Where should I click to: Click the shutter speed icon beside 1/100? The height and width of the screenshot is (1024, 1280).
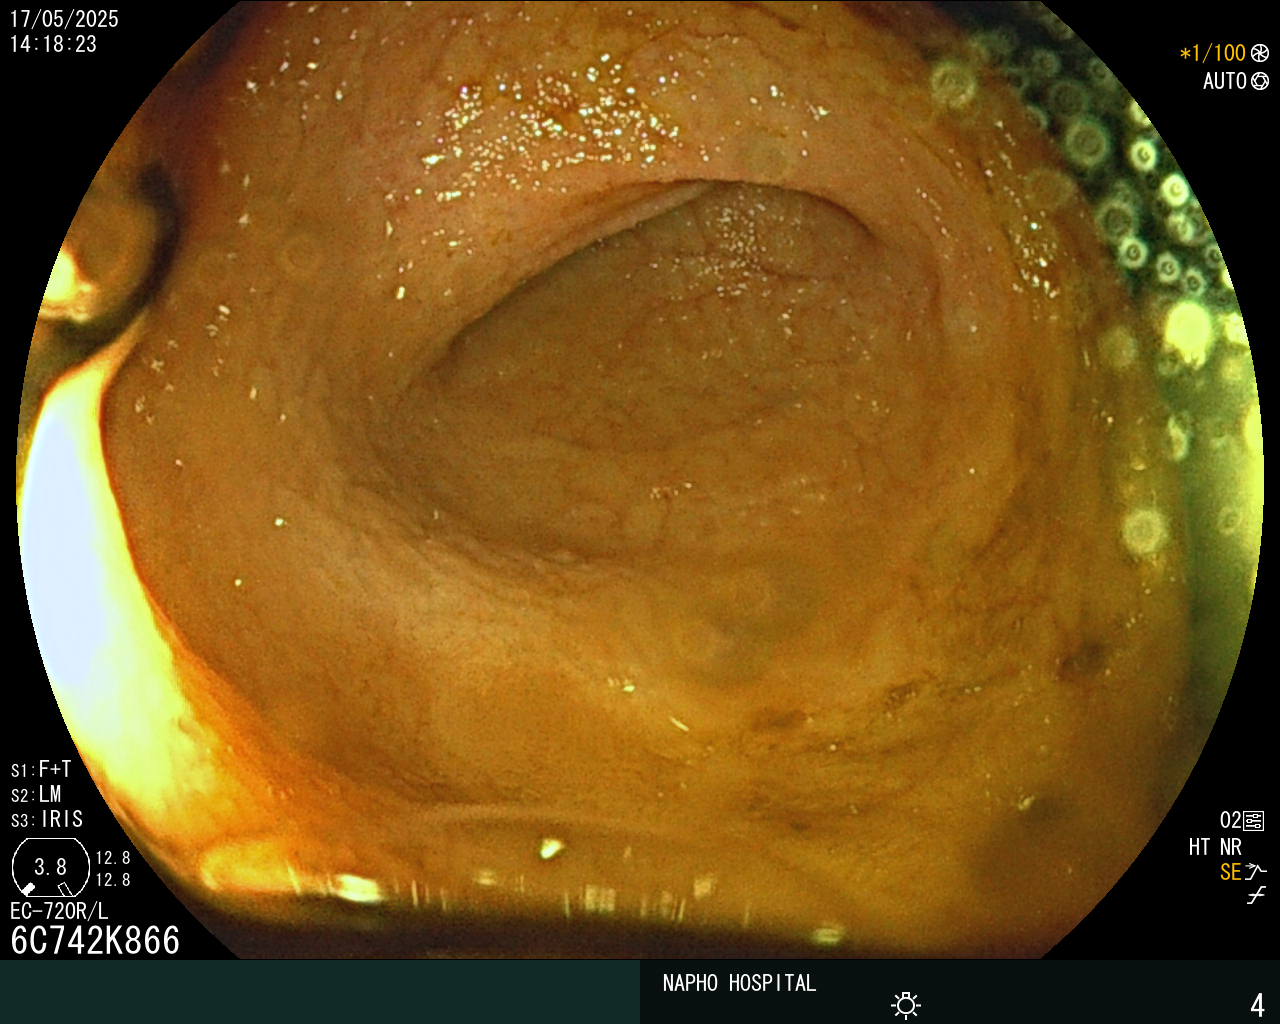1260,53
